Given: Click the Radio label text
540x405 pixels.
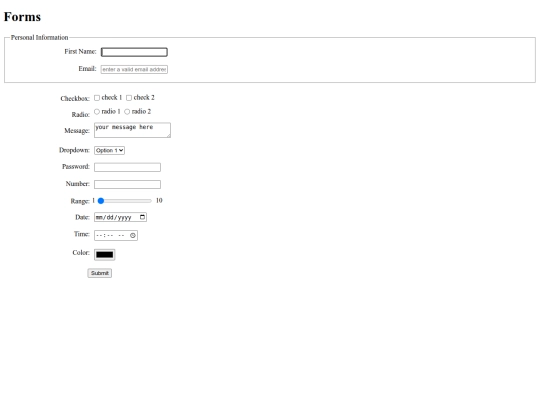Looking at the screenshot, I should 81,114.
